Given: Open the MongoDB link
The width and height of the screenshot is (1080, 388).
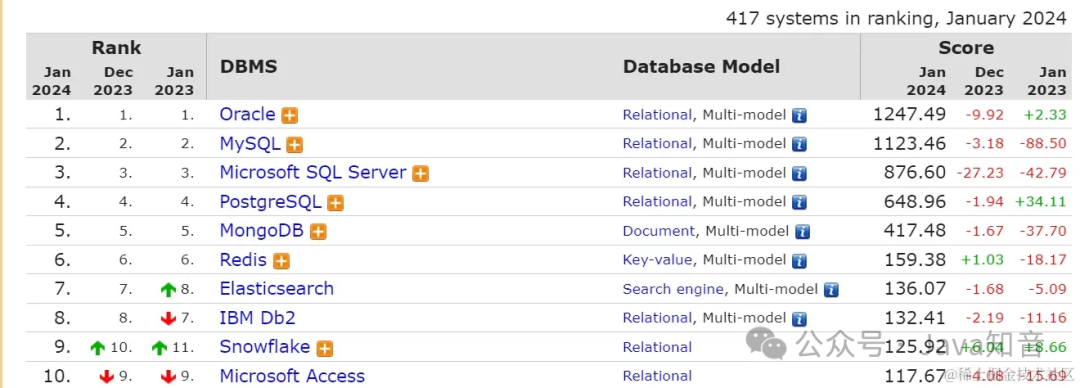Looking at the screenshot, I should pos(262,231).
